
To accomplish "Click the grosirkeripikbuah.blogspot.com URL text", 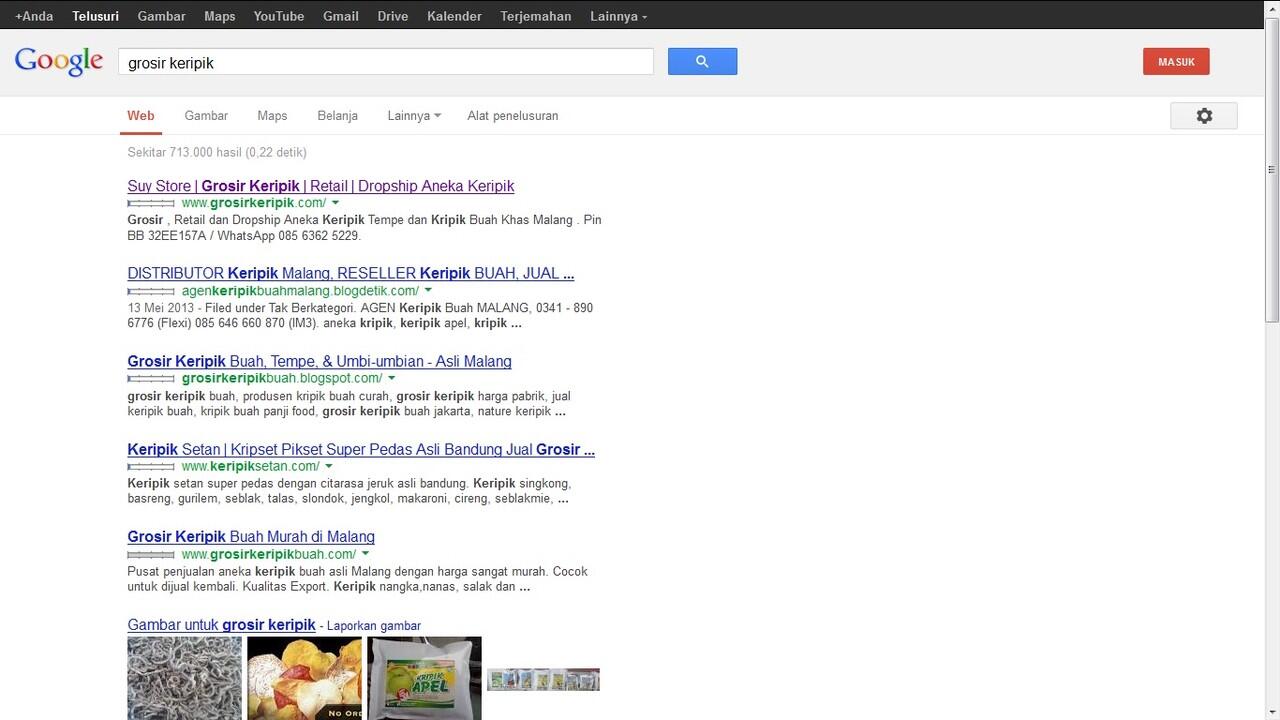I will click(282, 378).
